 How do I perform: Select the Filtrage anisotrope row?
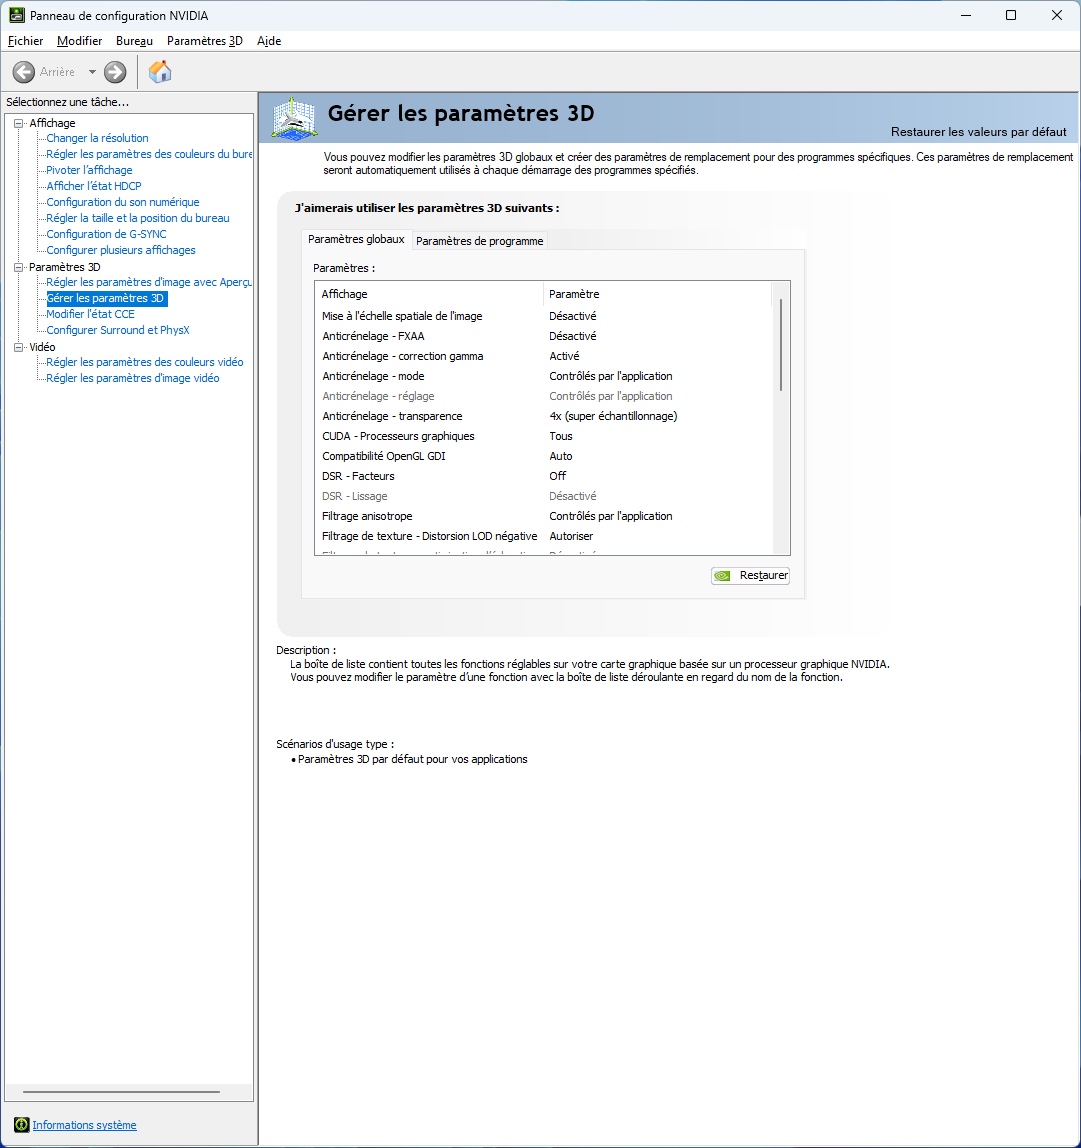pos(543,516)
